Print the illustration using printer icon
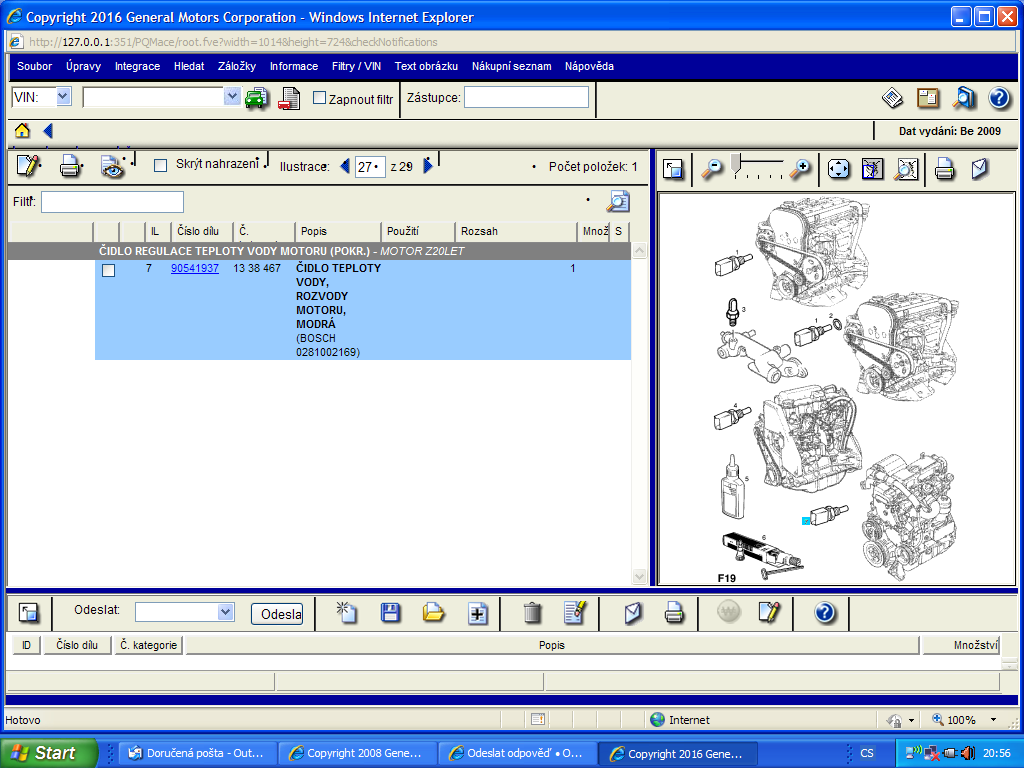The image size is (1024, 768). (x=944, y=169)
